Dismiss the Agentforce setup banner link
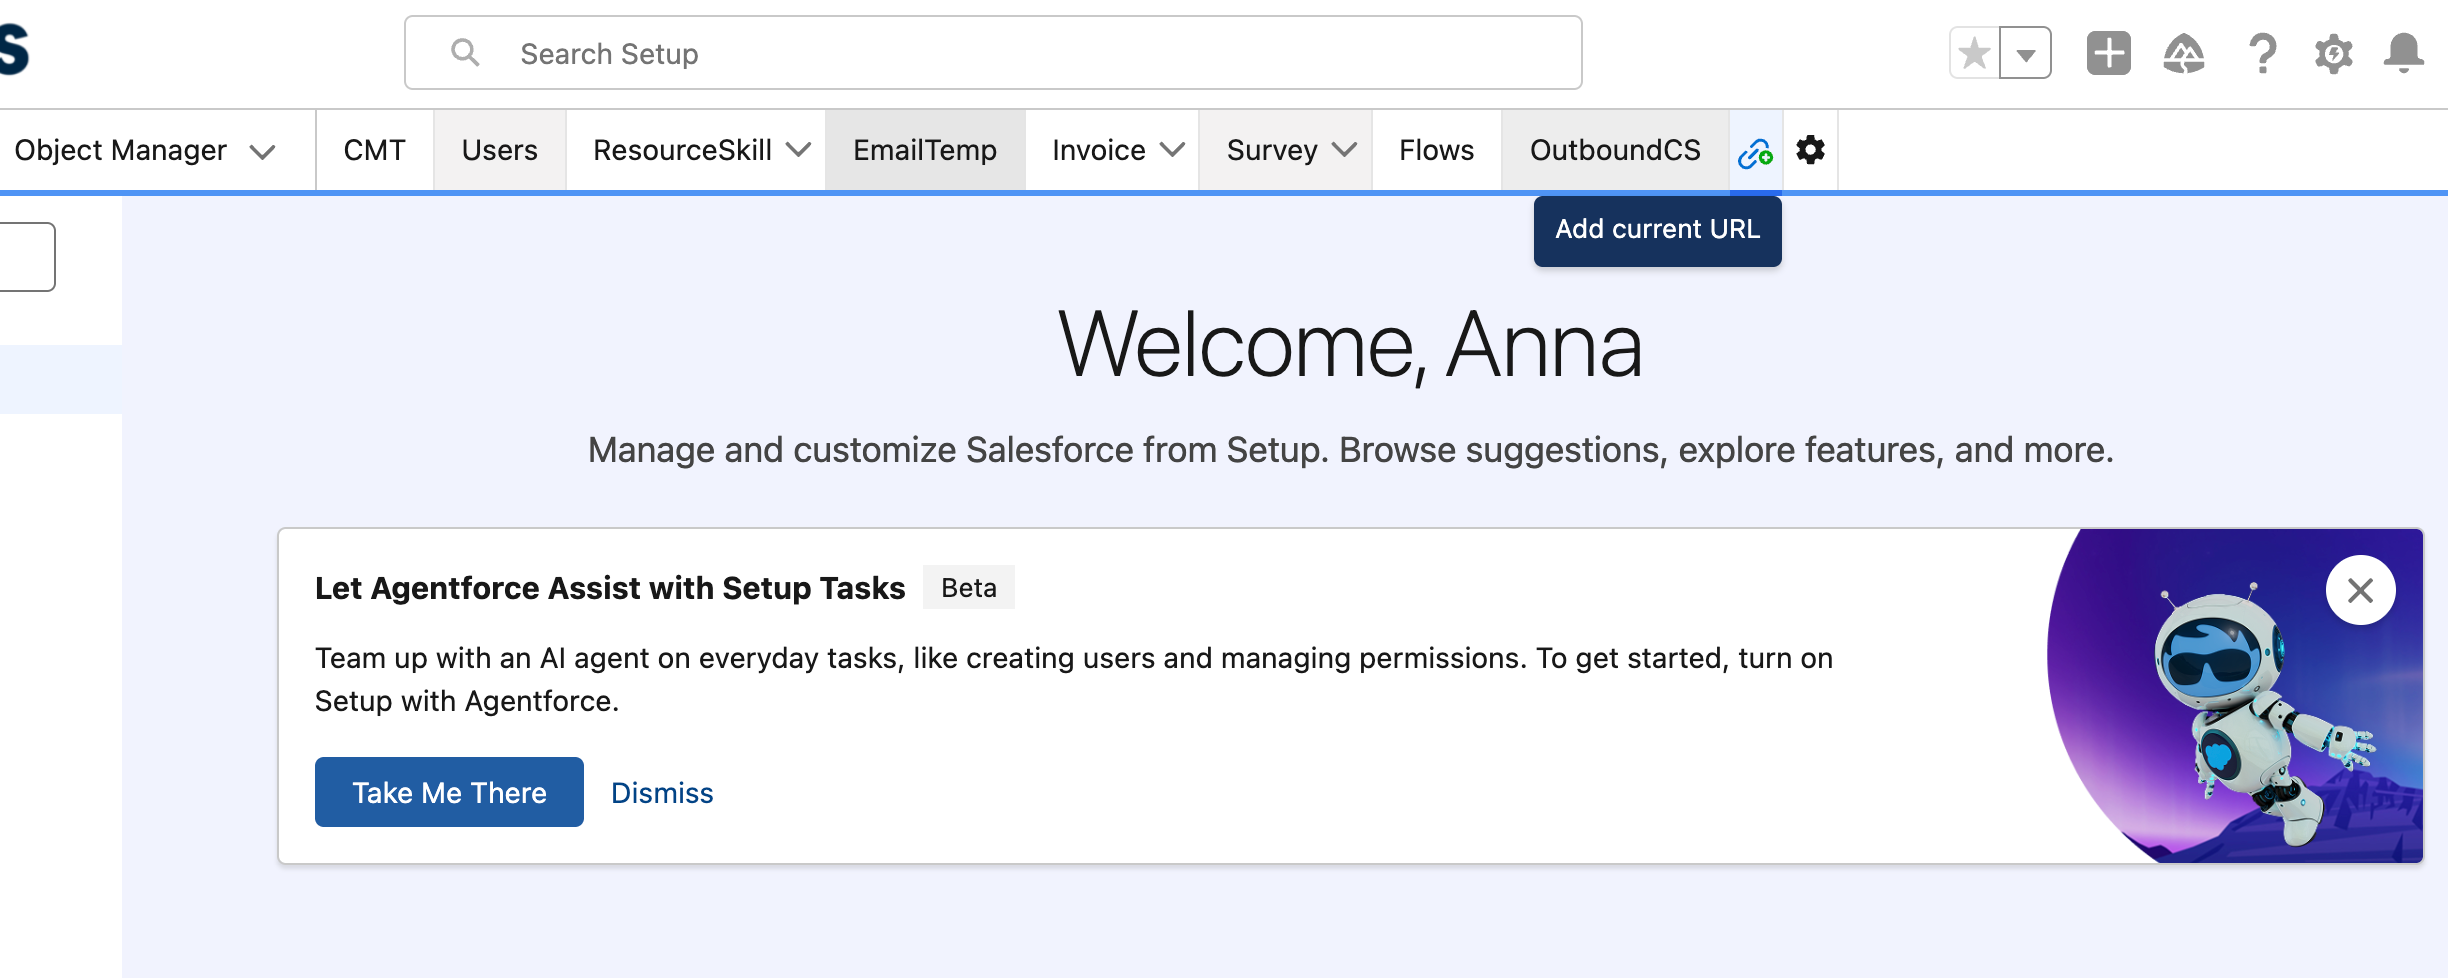The height and width of the screenshot is (978, 2448). (x=662, y=793)
